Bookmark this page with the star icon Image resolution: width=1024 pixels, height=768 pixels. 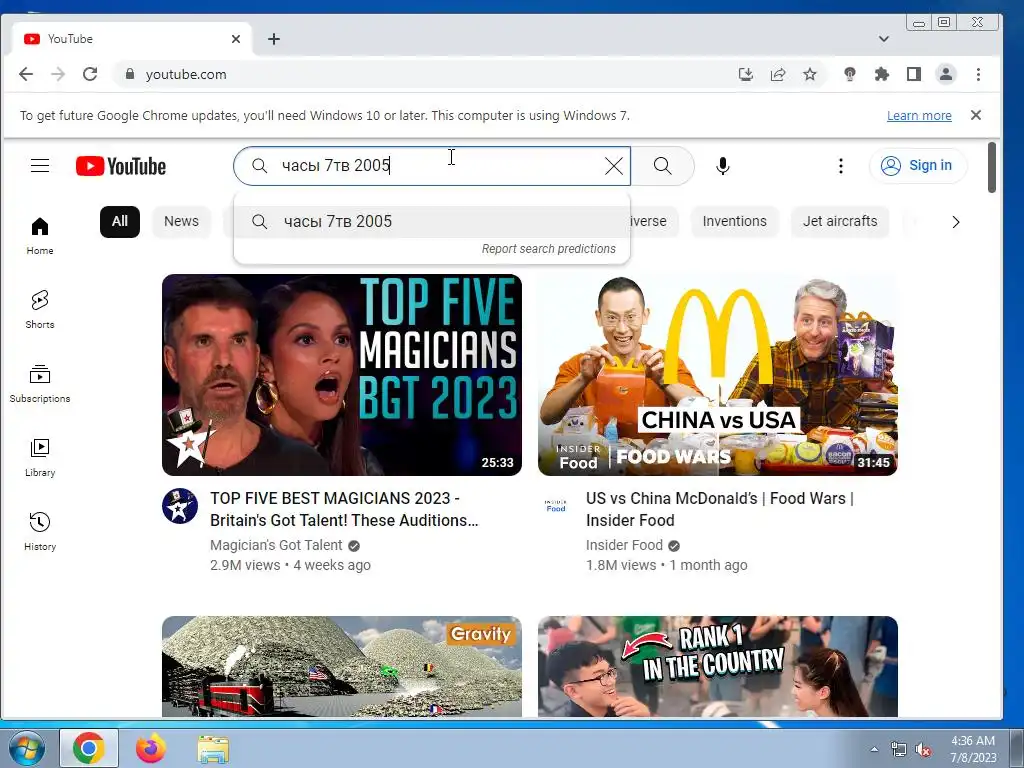[810, 74]
